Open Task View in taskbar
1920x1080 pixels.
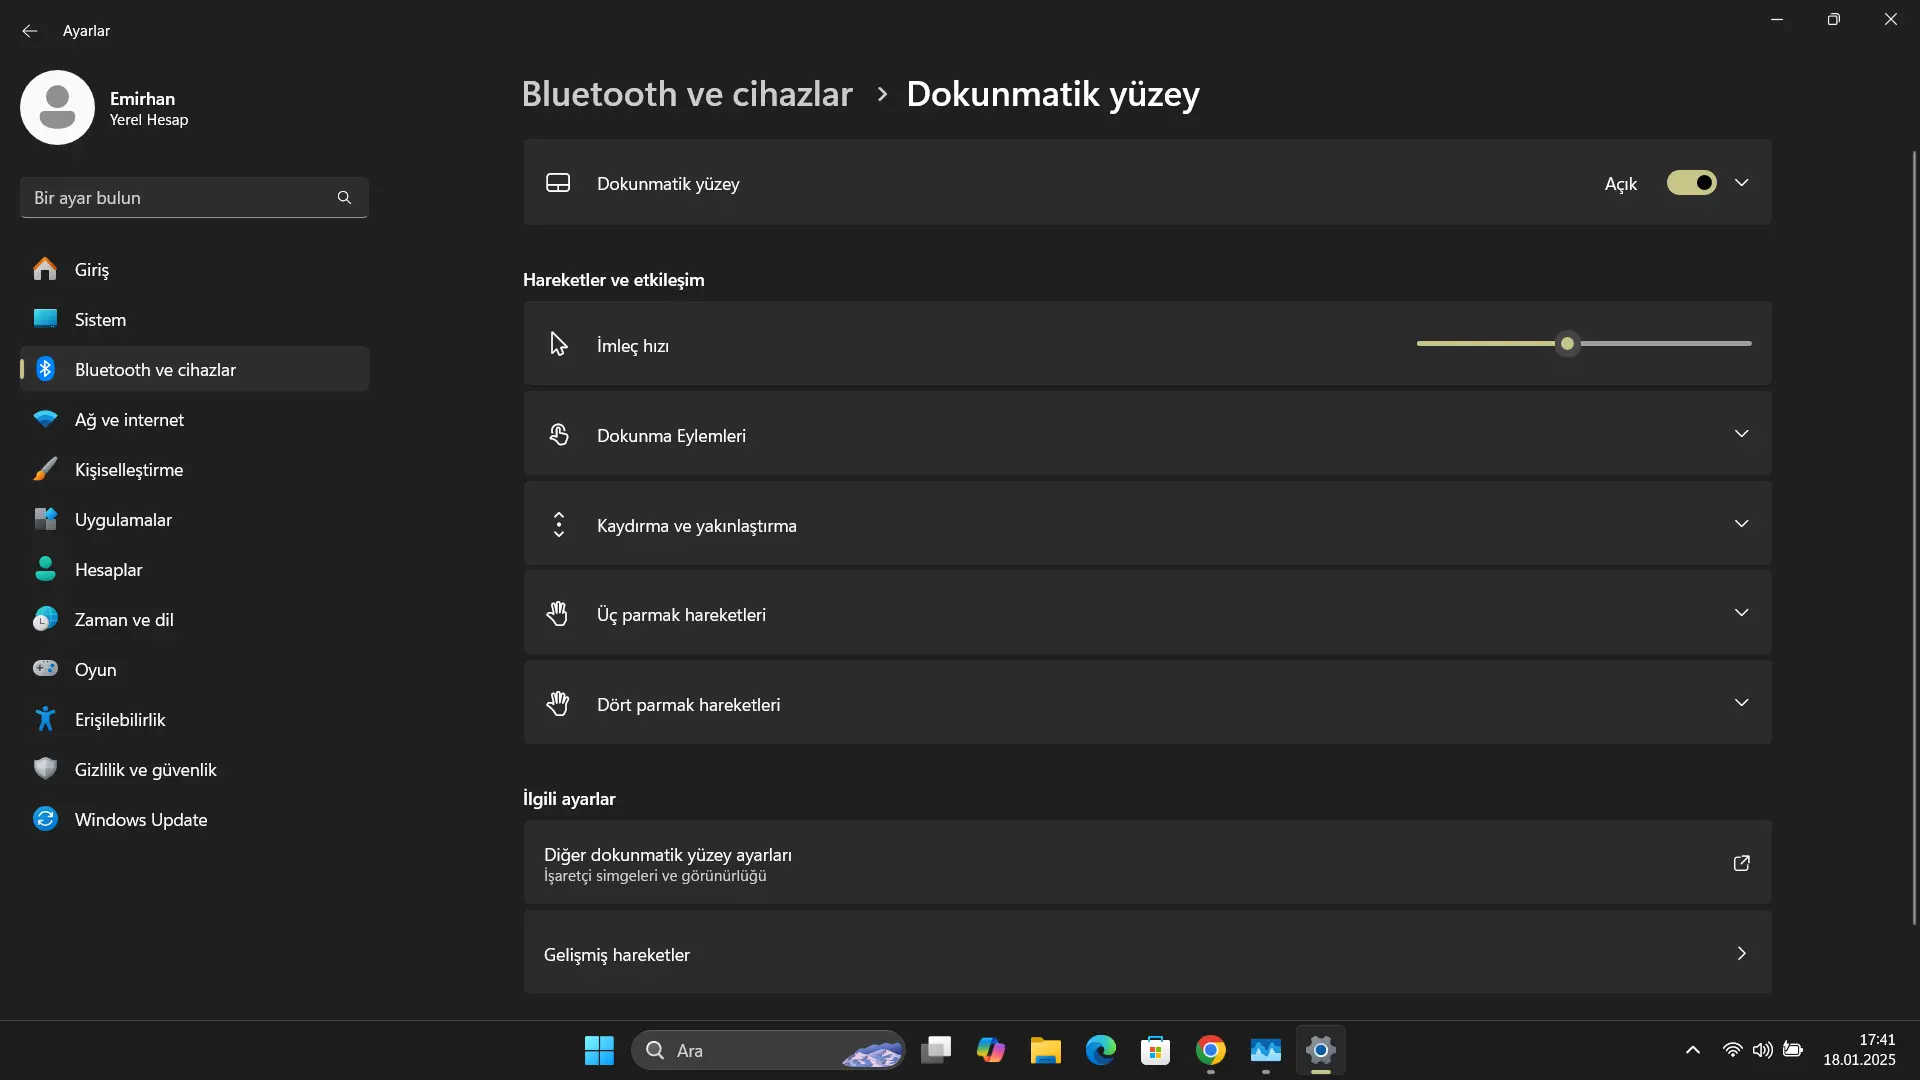(x=936, y=1050)
